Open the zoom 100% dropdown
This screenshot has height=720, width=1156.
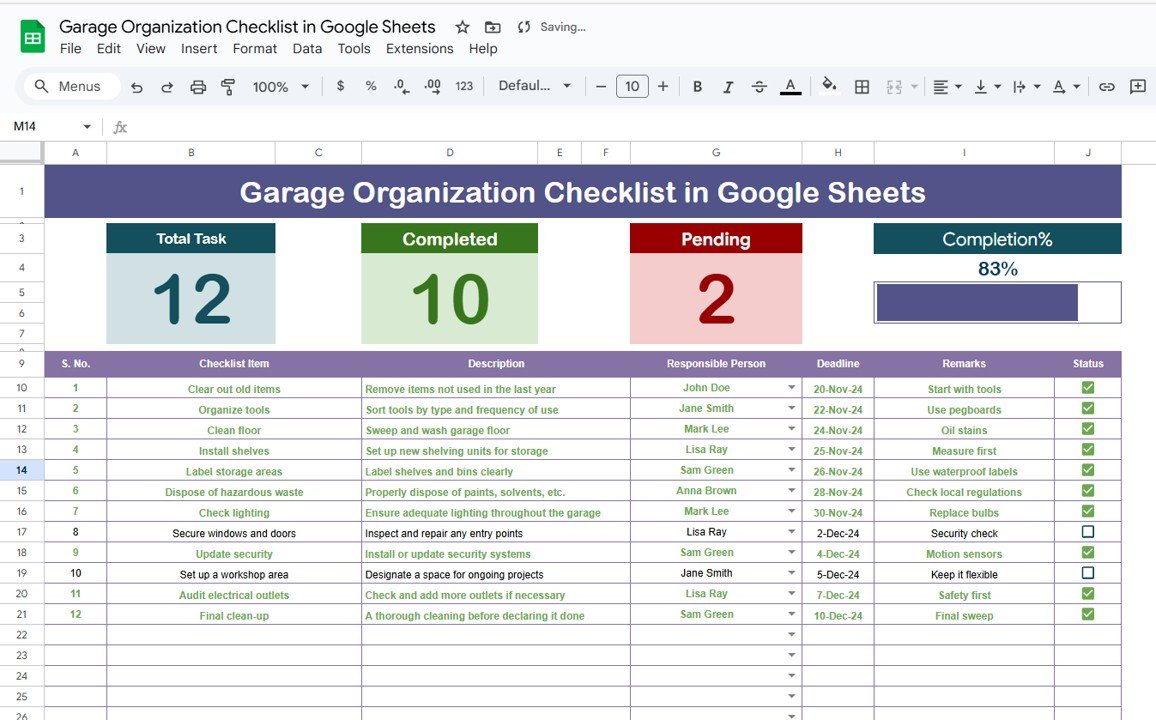[281, 87]
